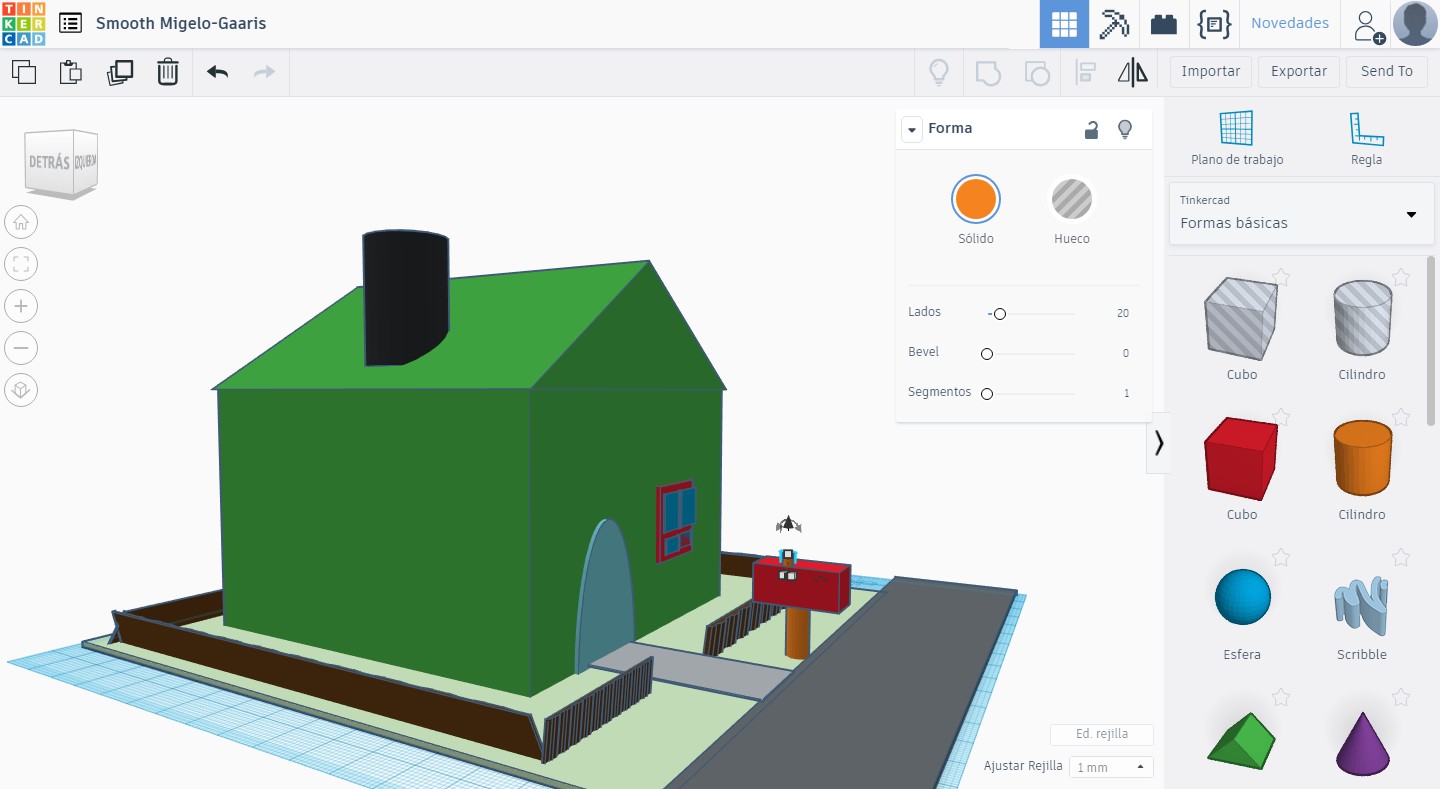Click the Importar button

click(x=1210, y=72)
